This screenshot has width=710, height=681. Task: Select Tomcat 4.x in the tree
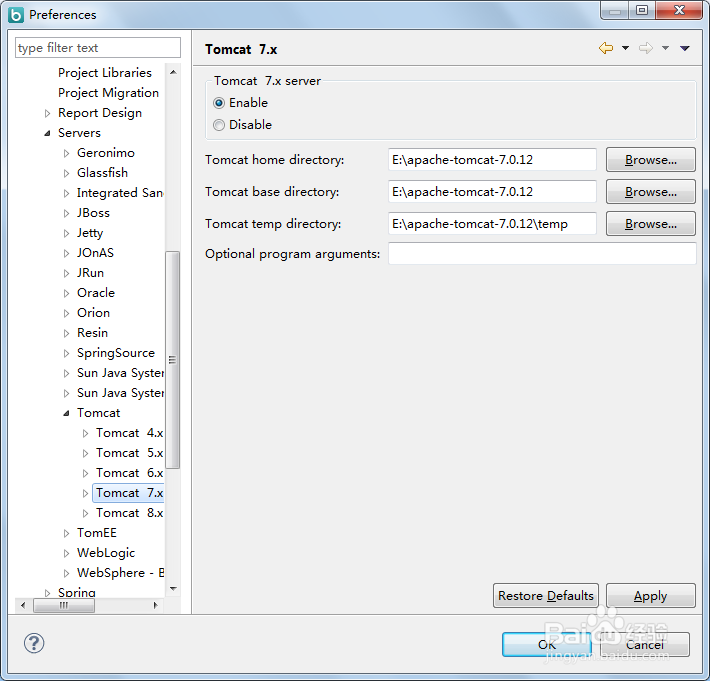click(x=130, y=433)
